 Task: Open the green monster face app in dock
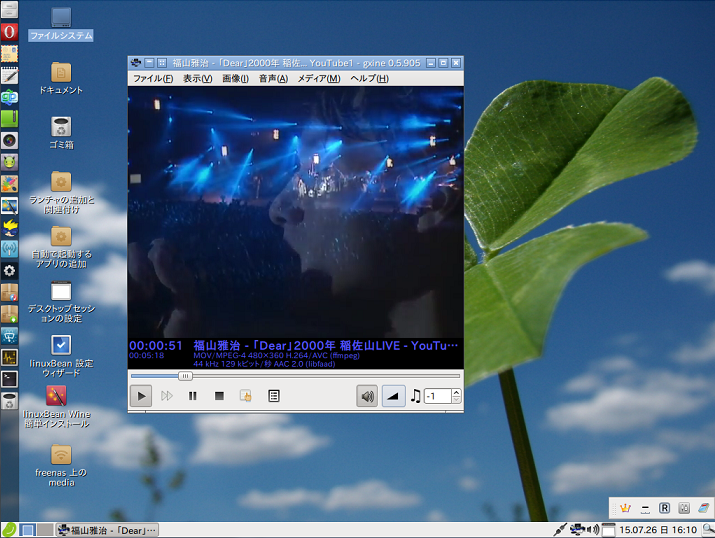tap(9, 162)
